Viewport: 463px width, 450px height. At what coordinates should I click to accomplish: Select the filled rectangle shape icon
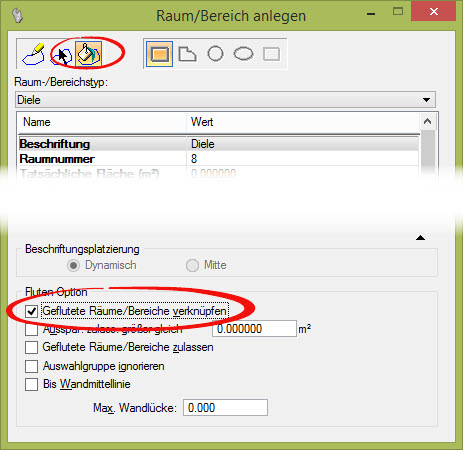point(159,54)
